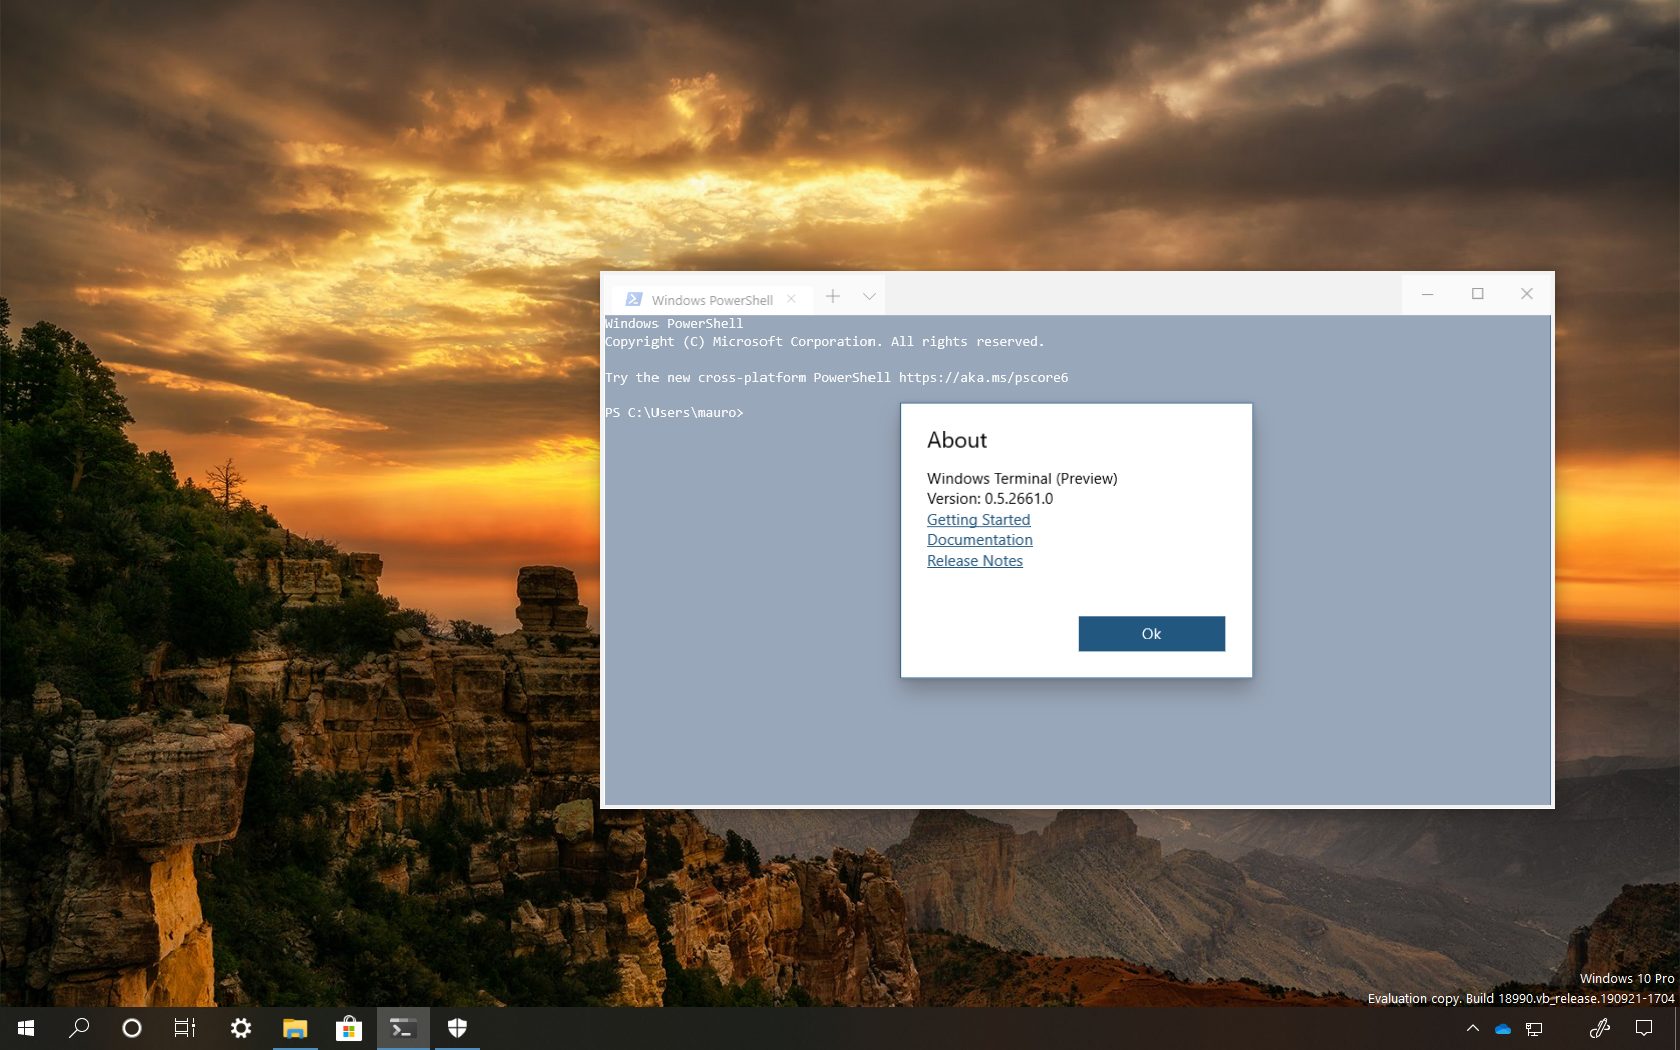Image resolution: width=1680 pixels, height=1050 pixels.
Task: Open the Start menu
Action: tap(24, 1028)
